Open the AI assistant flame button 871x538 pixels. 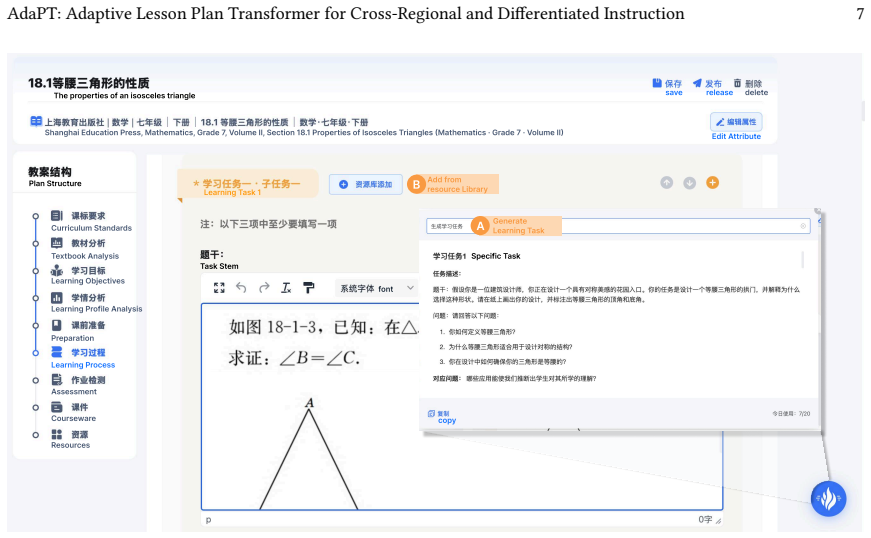click(x=828, y=499)
